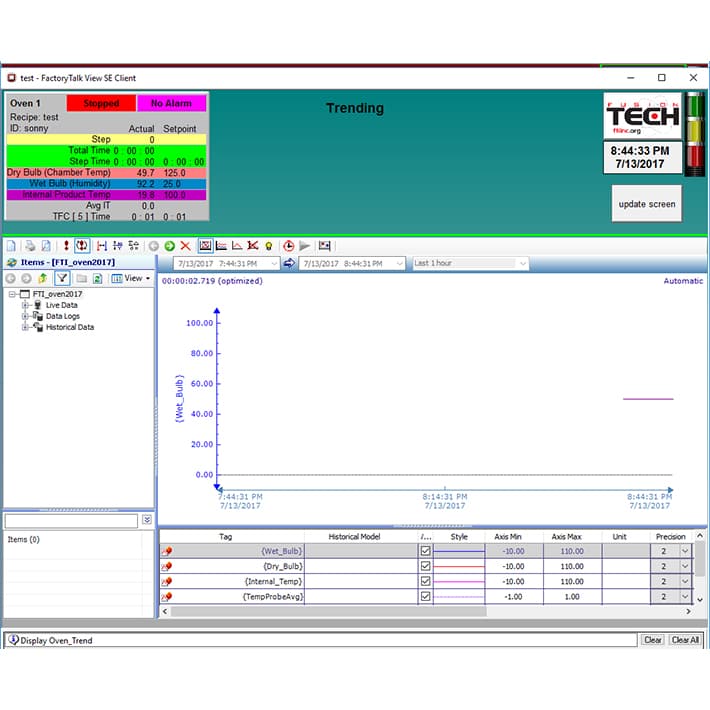Click the stacked line chart icon
This screenshot has width=710, height=710.
point(221,246)
